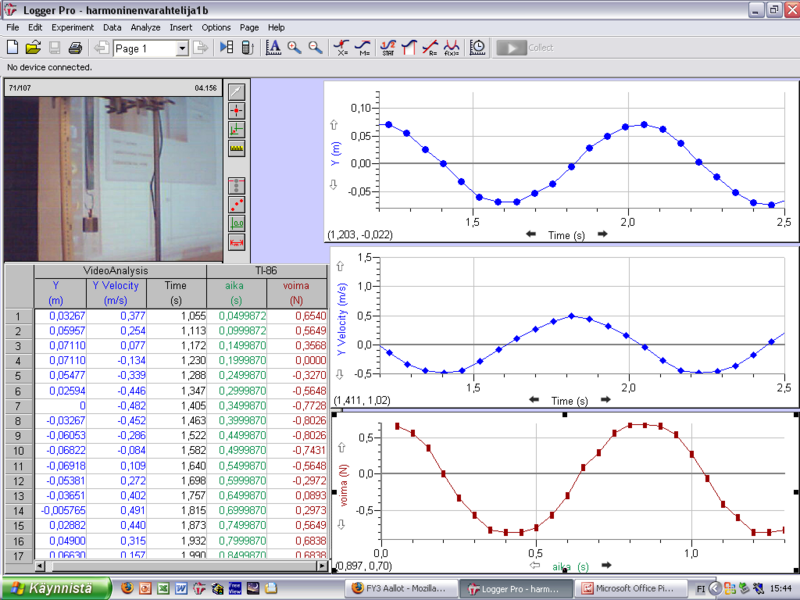This screenshot has width=800, height=600.
Task: Select the yellow Set Scale ruler tool
Action: pos(237,148)
